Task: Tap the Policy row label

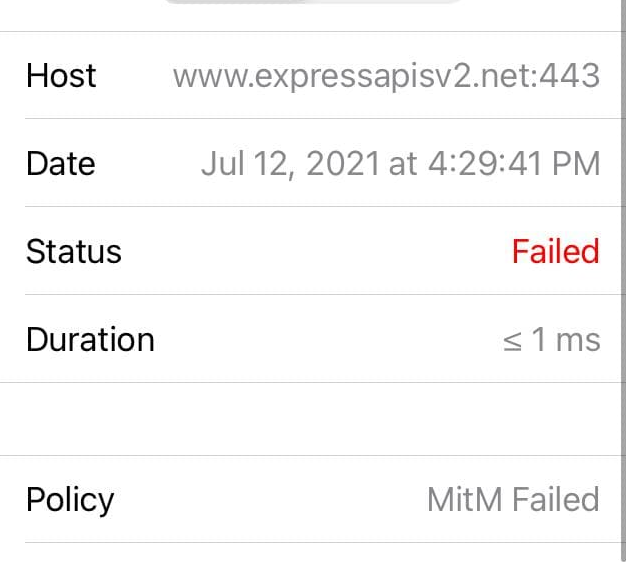Action: [70, 499]
